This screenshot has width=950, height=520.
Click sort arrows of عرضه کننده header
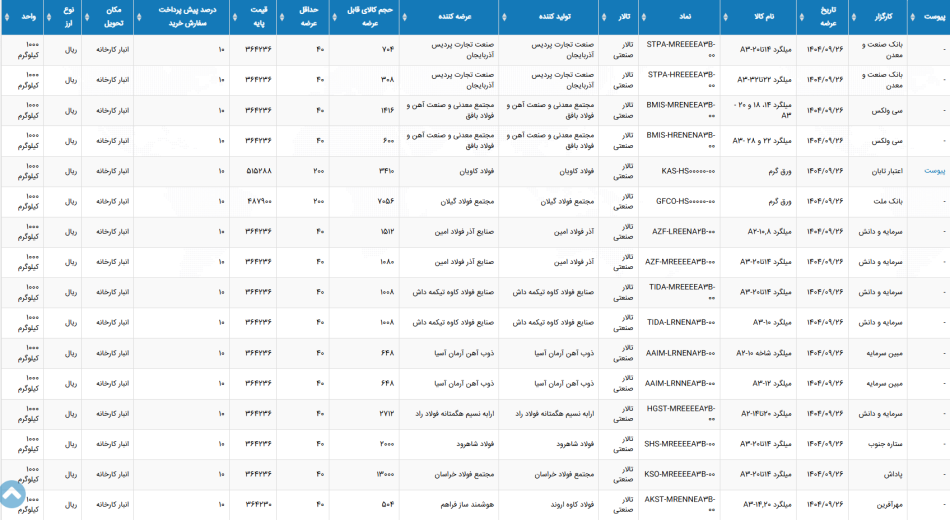(405, 17)
